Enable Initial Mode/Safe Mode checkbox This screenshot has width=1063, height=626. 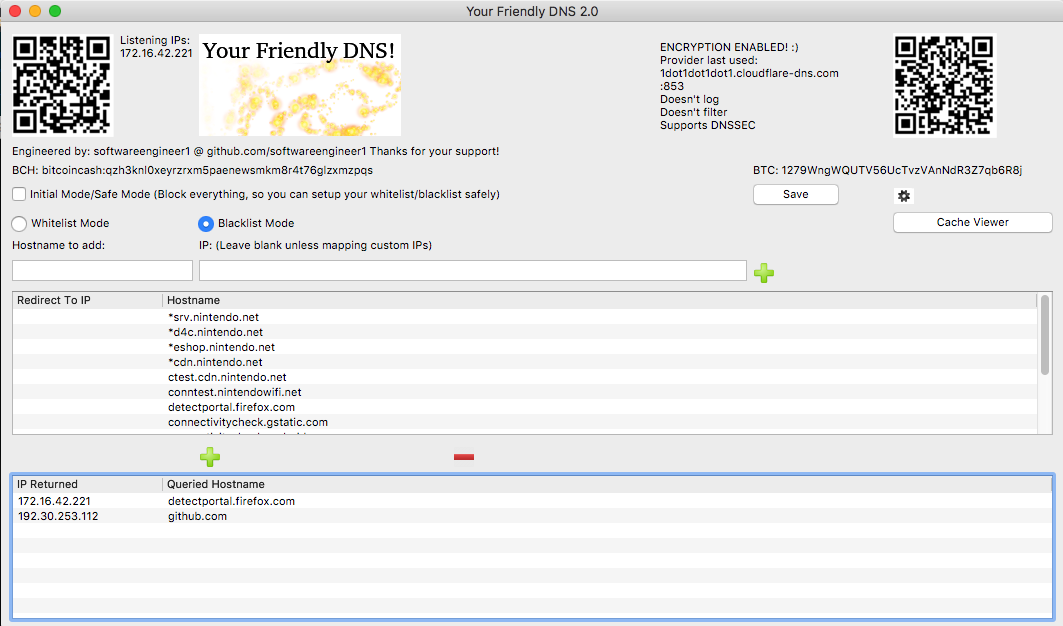(x=19, y=194)
